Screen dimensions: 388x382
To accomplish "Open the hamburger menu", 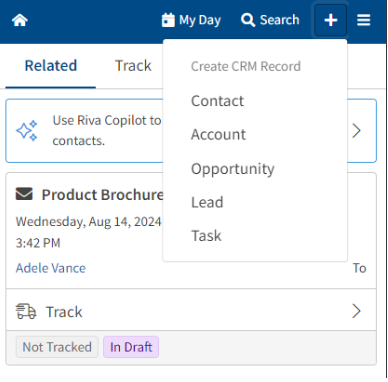I will tap(364, 20).
